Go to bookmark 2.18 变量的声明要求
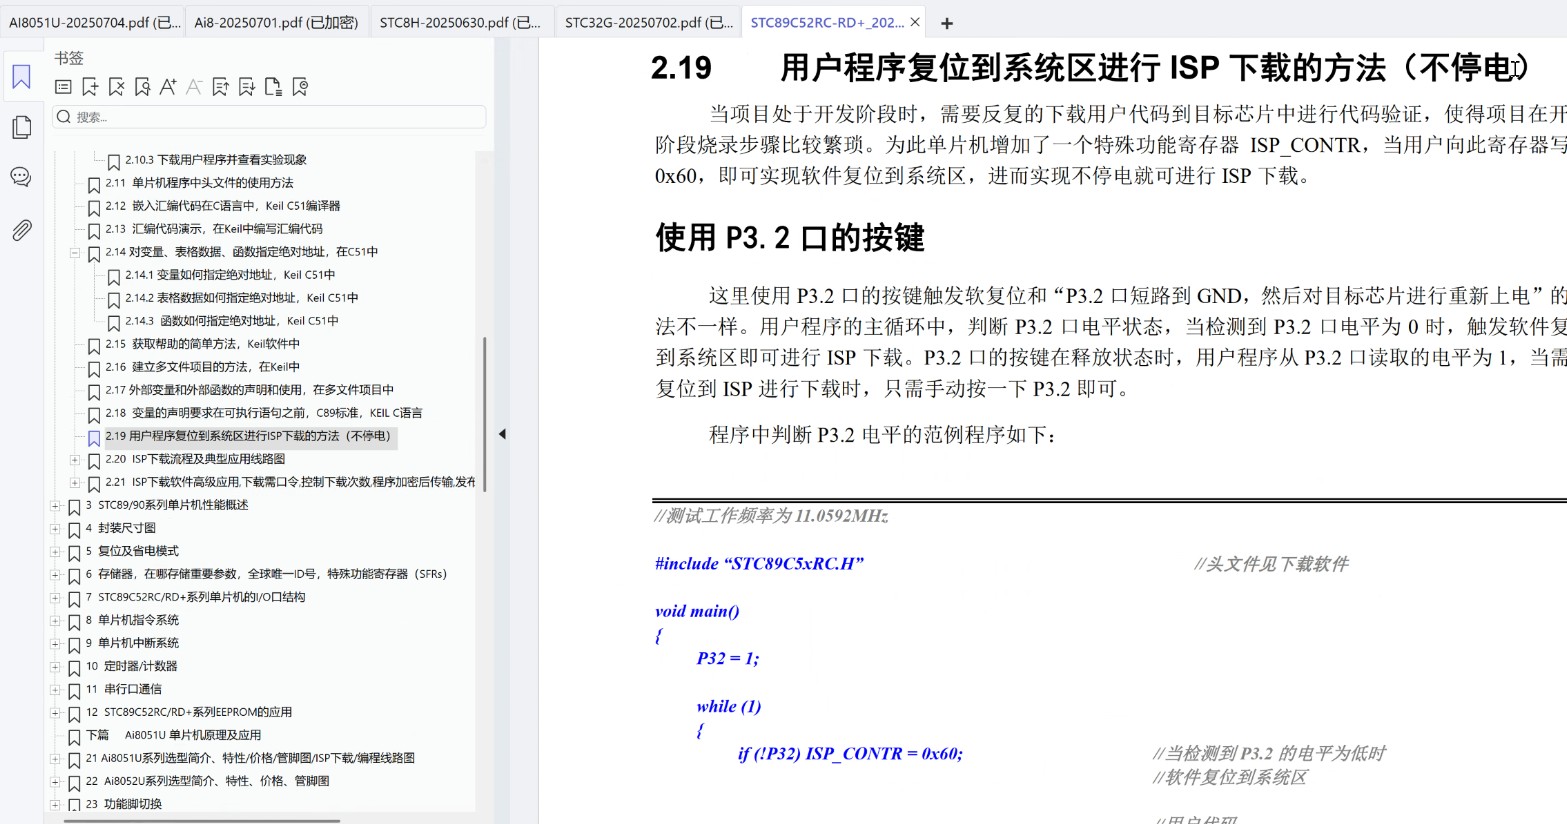This screenshot has width=1567, height=824. tap(264, 413)
